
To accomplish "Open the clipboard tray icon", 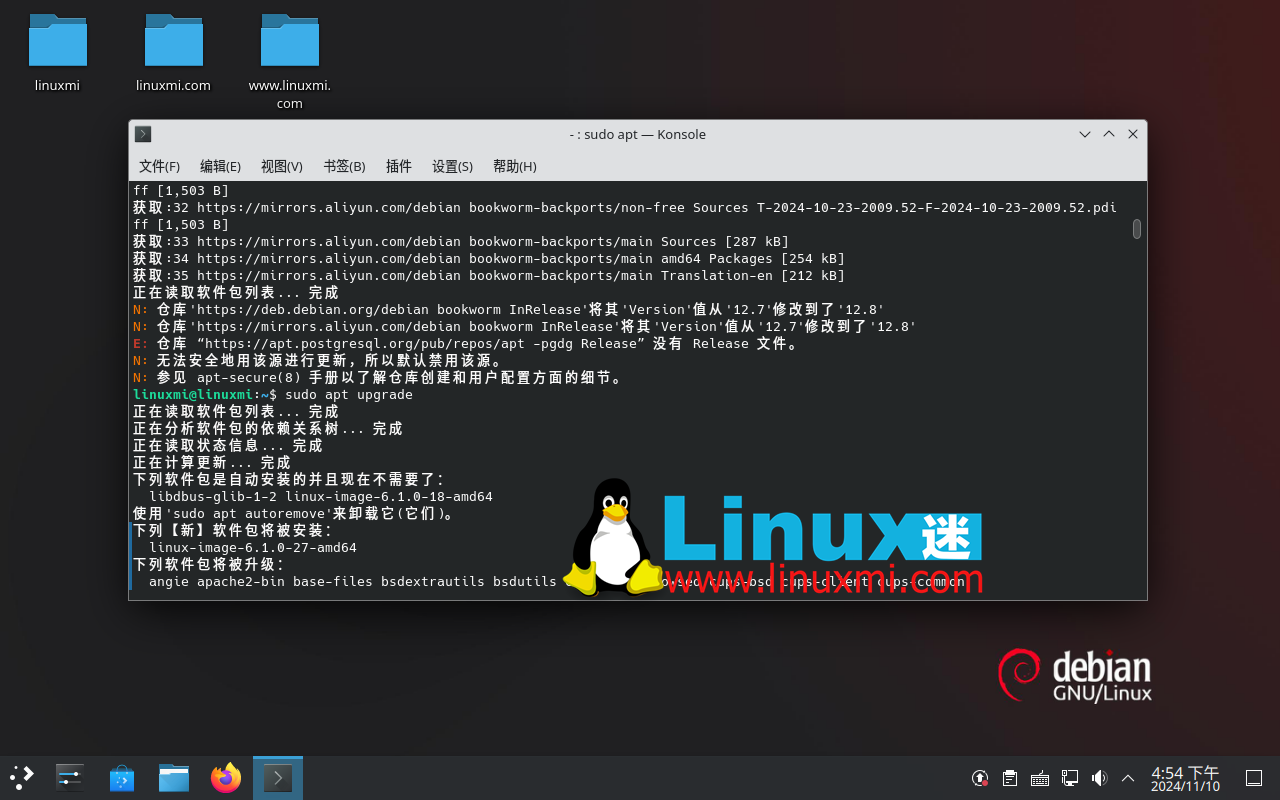I will [1010, 778].
